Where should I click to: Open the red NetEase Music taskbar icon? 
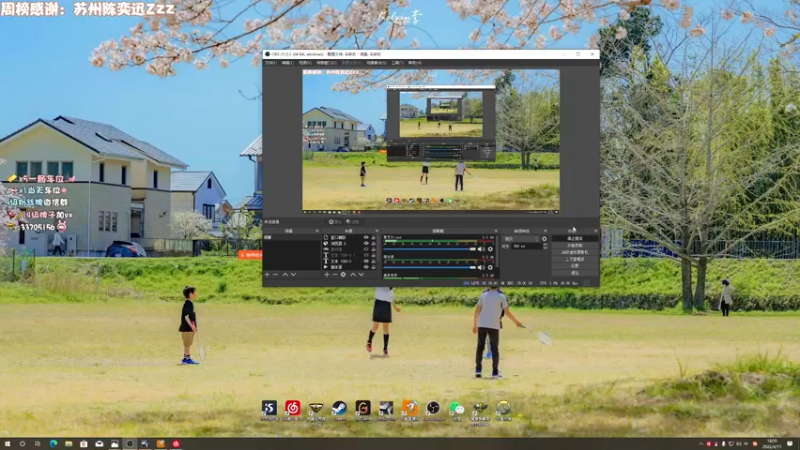pos(176,444)
